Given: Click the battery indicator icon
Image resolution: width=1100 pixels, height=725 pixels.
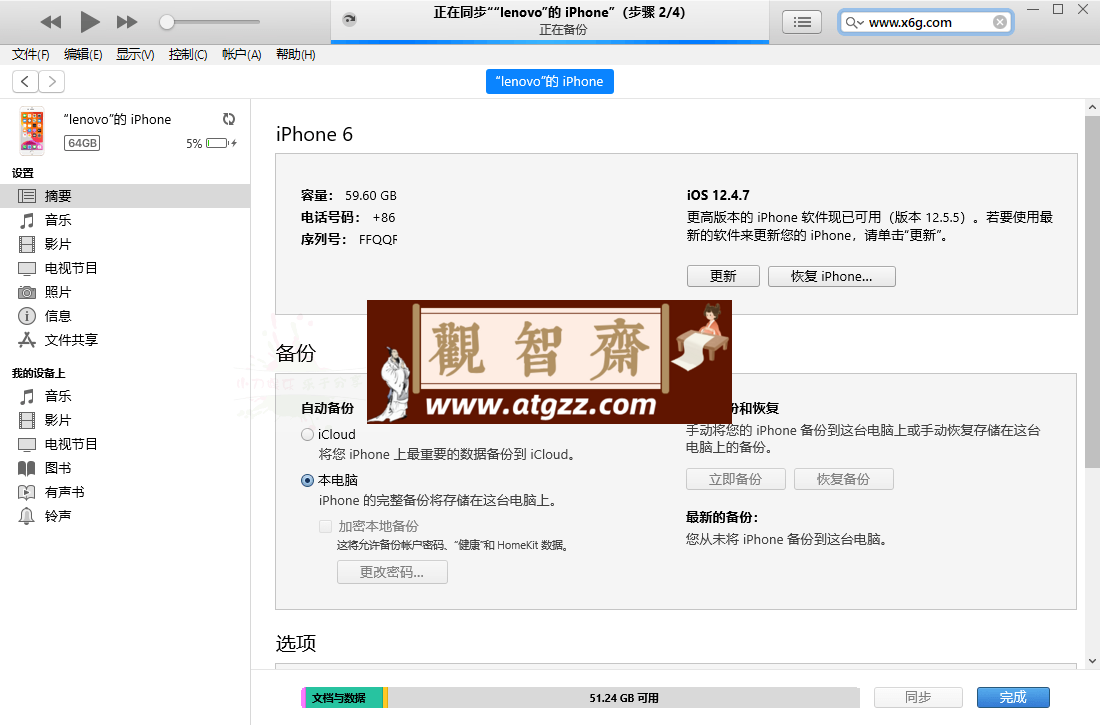Looking at the screenshot, I should click(x=221, y=143).
